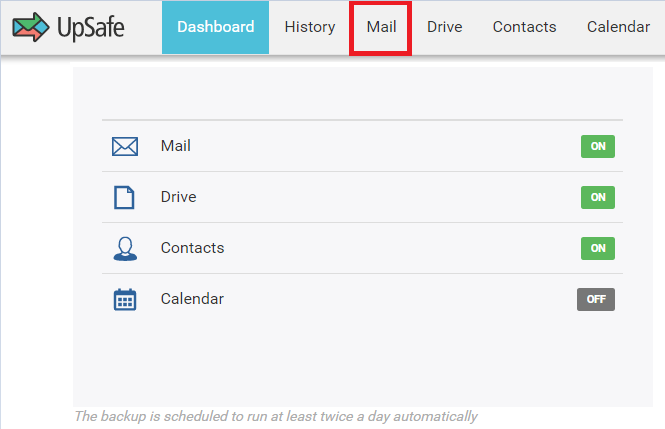Click the UpSafe logo

68,27
